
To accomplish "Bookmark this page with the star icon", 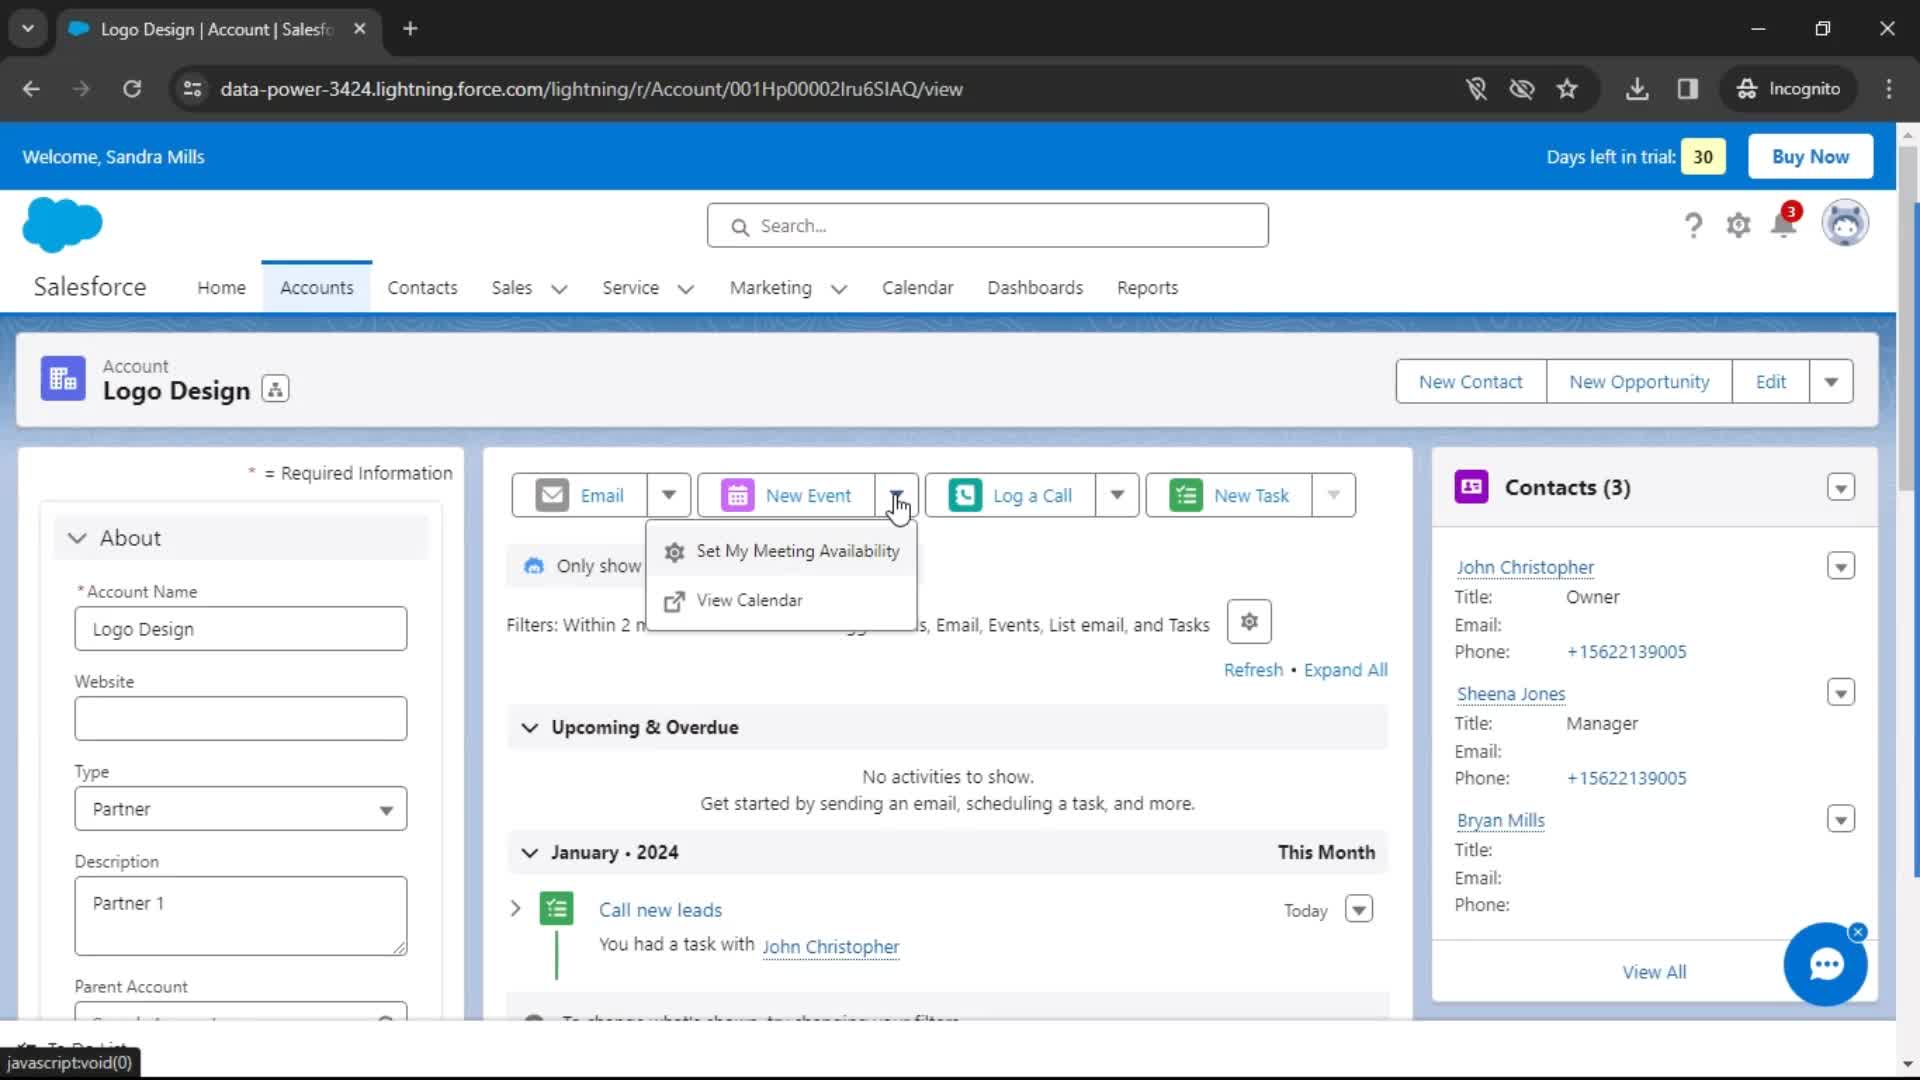I will coord(1567,89).
